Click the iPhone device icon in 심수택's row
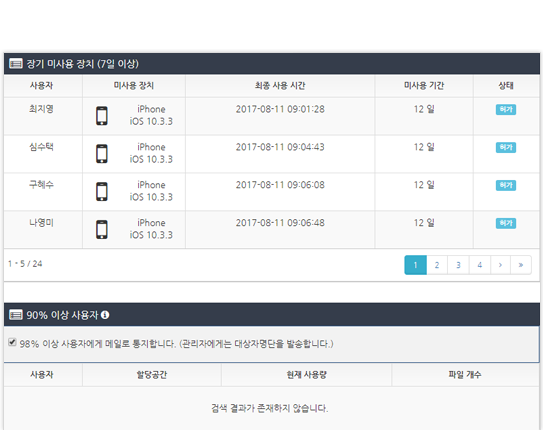This screenshot has height=430, width=543. point(102,153)
